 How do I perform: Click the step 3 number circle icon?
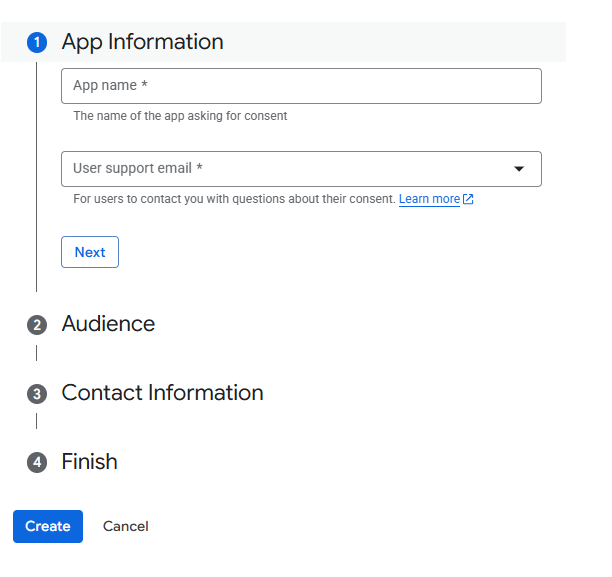pos(37,394)
